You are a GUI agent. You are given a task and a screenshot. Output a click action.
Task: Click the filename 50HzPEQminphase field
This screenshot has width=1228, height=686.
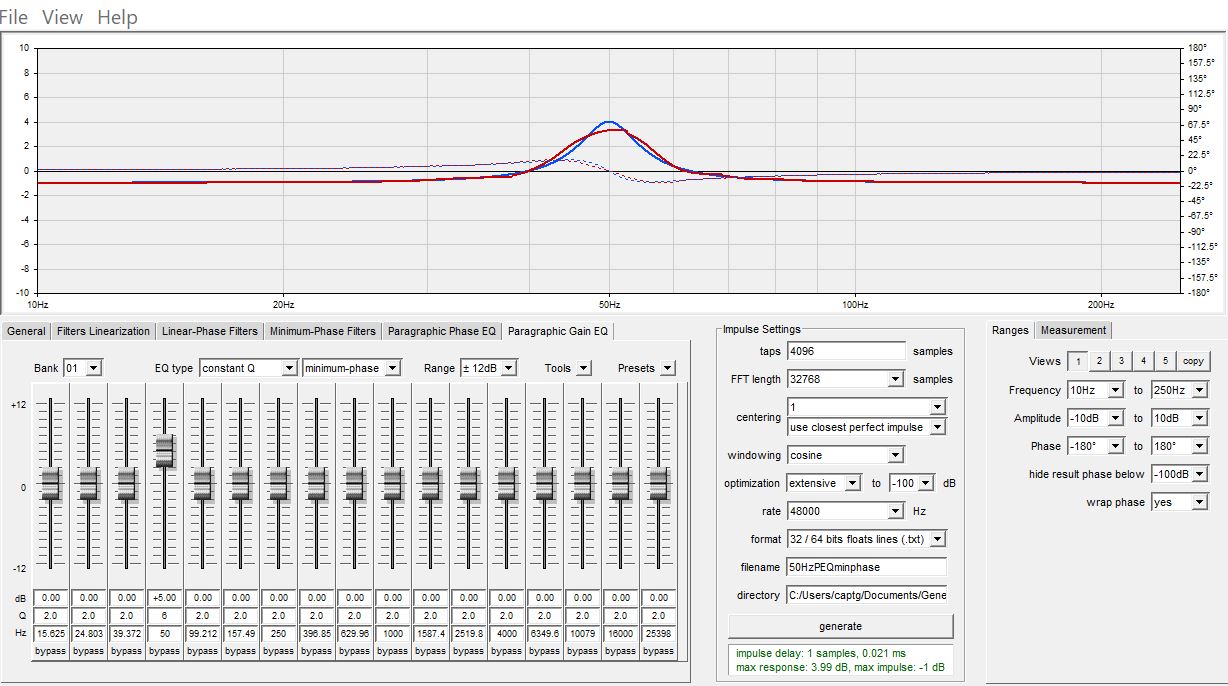pyautogui.click(x=866, y=567)
